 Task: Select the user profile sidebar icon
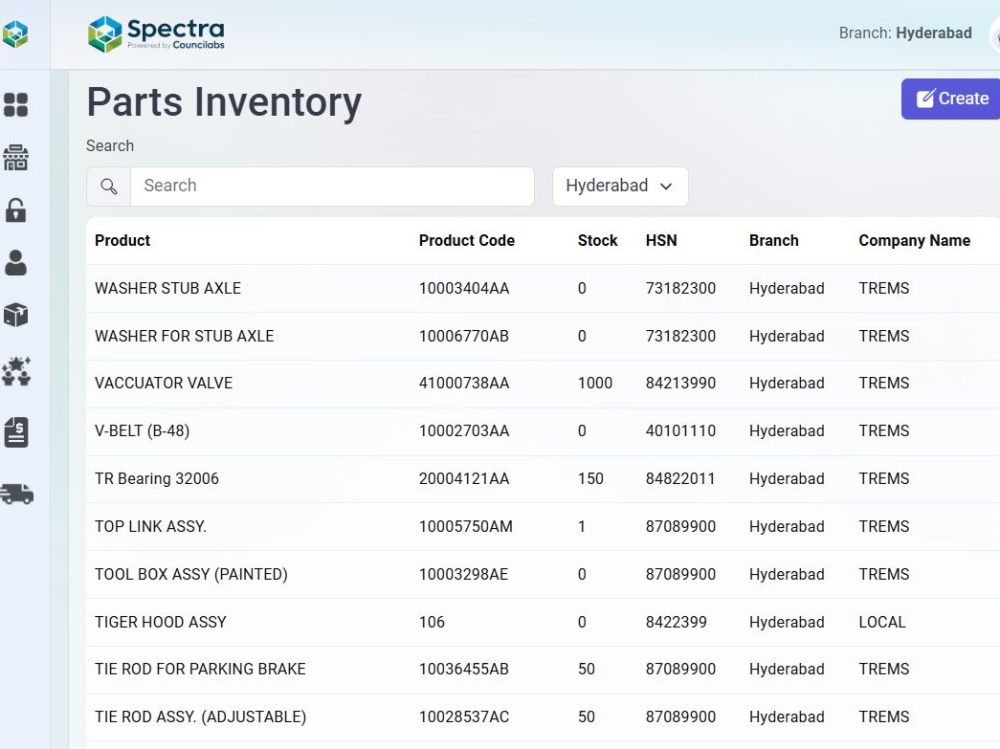(16, 262)
